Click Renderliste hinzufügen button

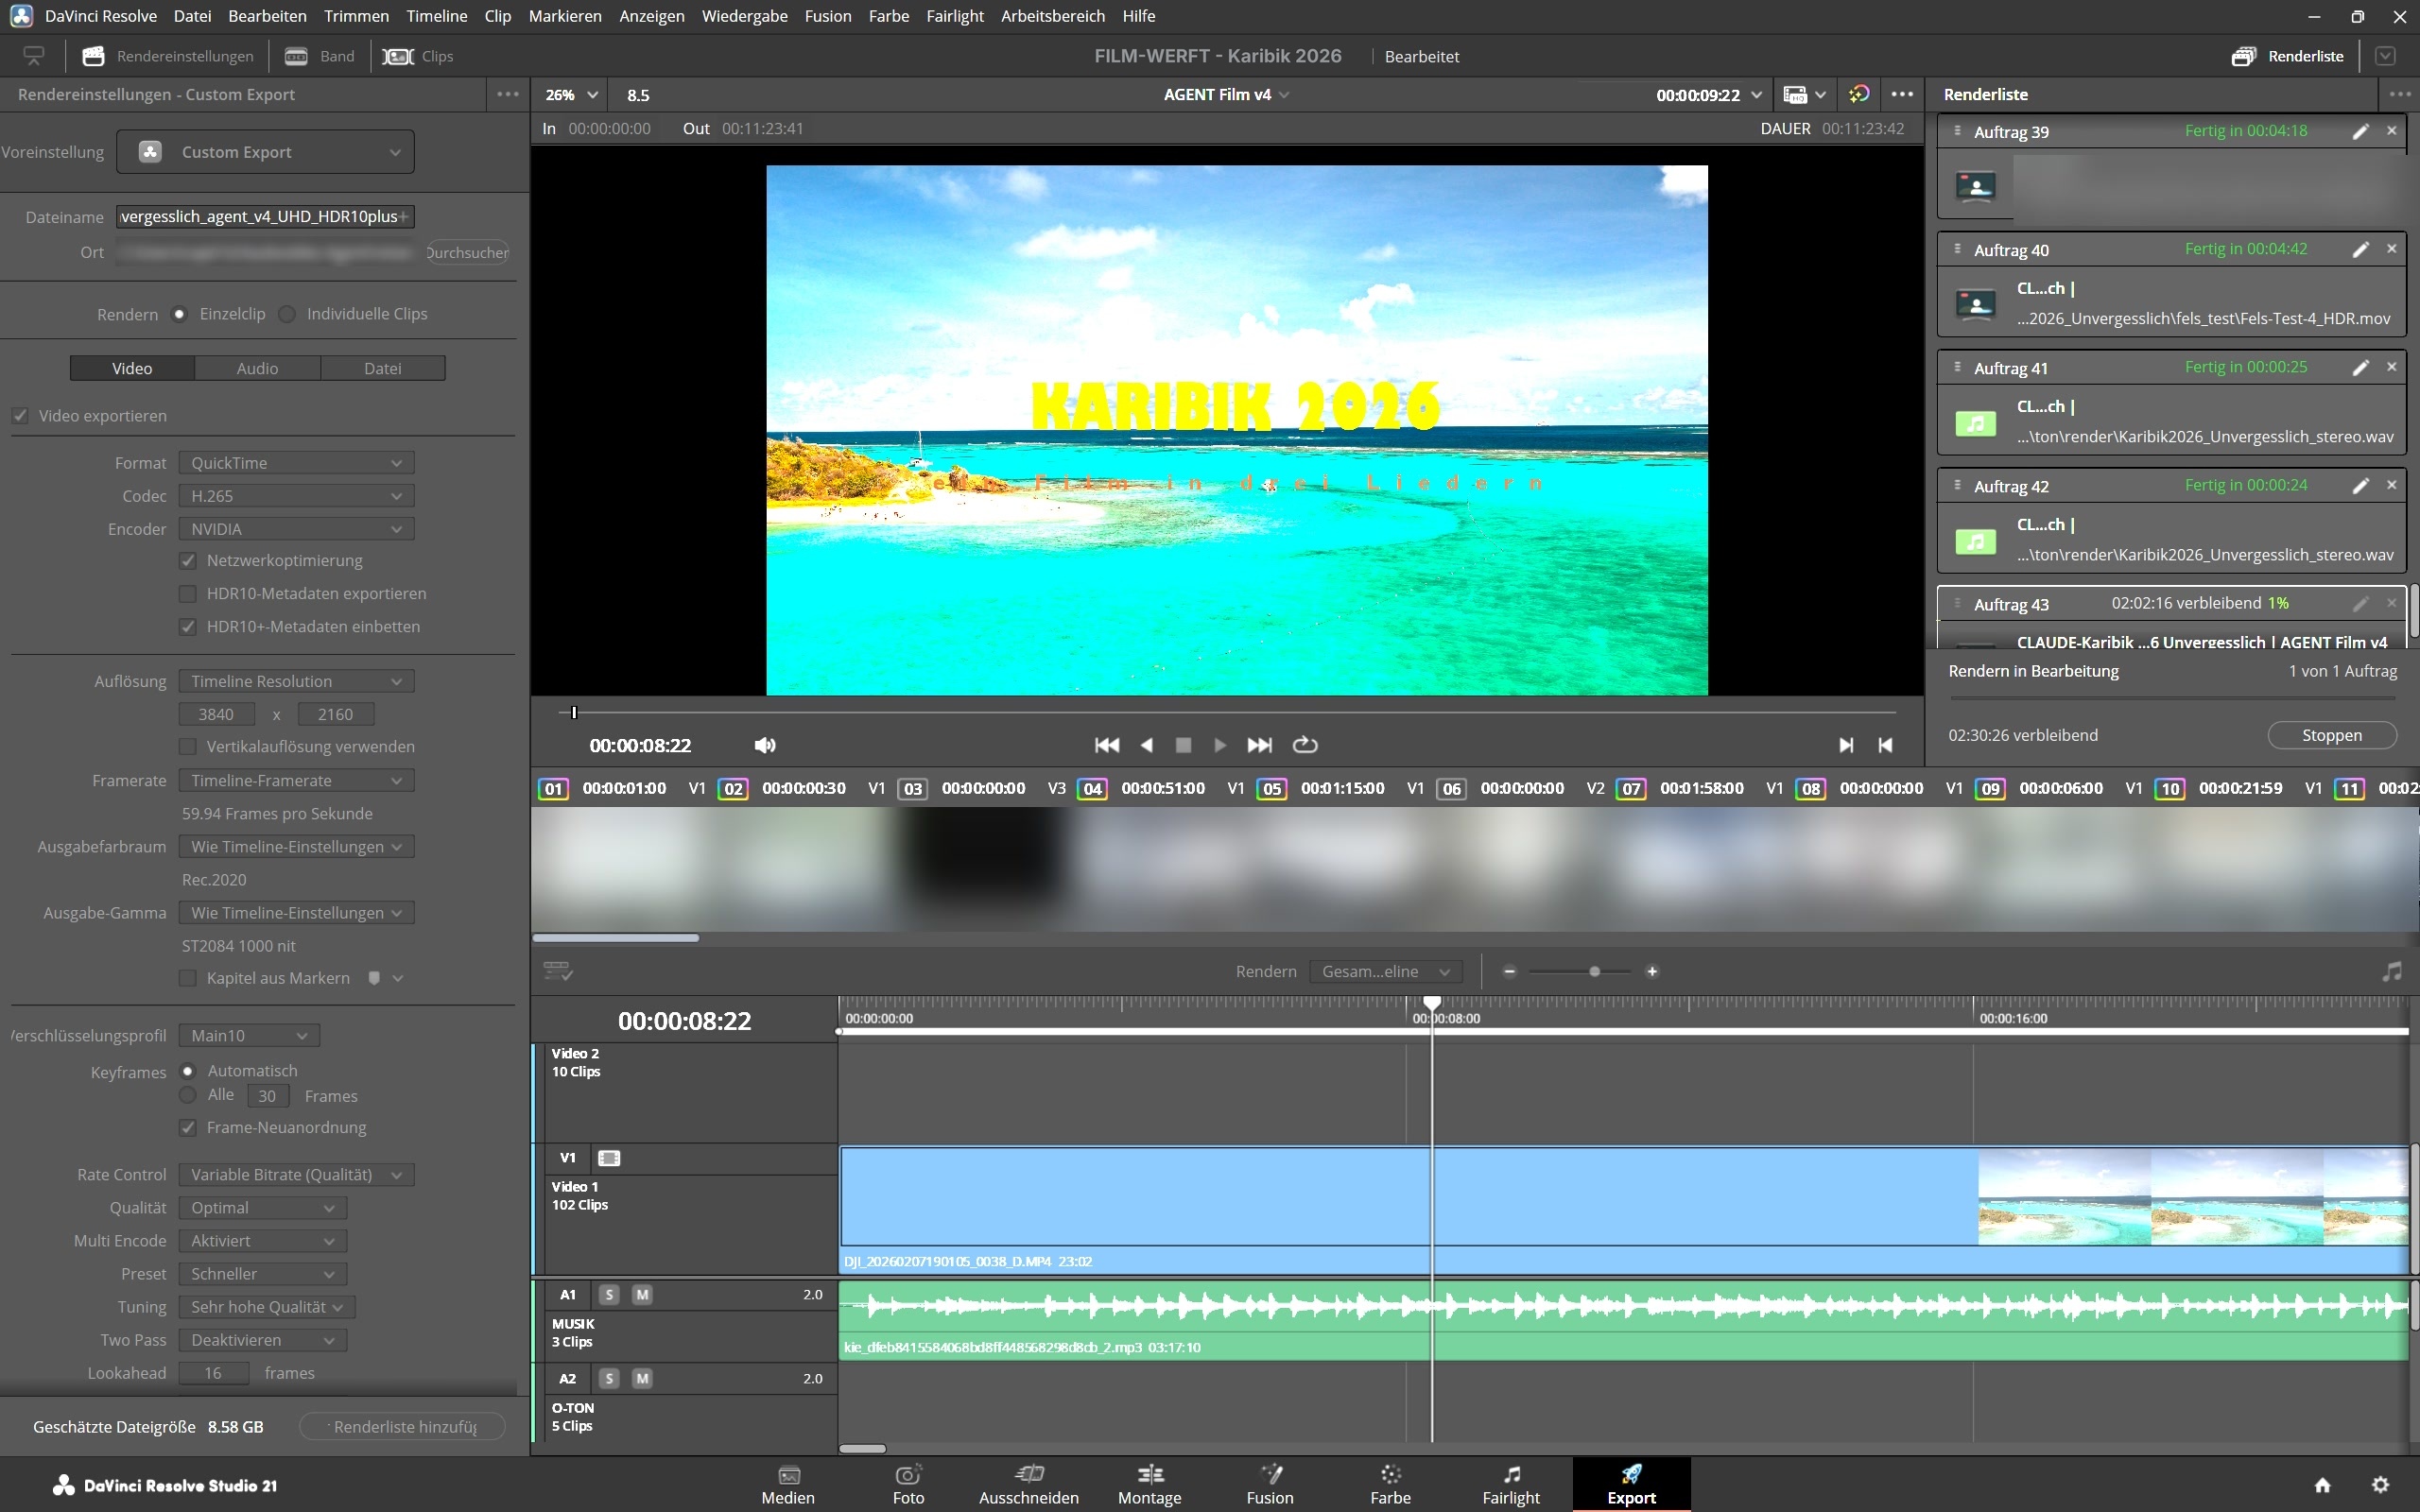coord(402,1427)
